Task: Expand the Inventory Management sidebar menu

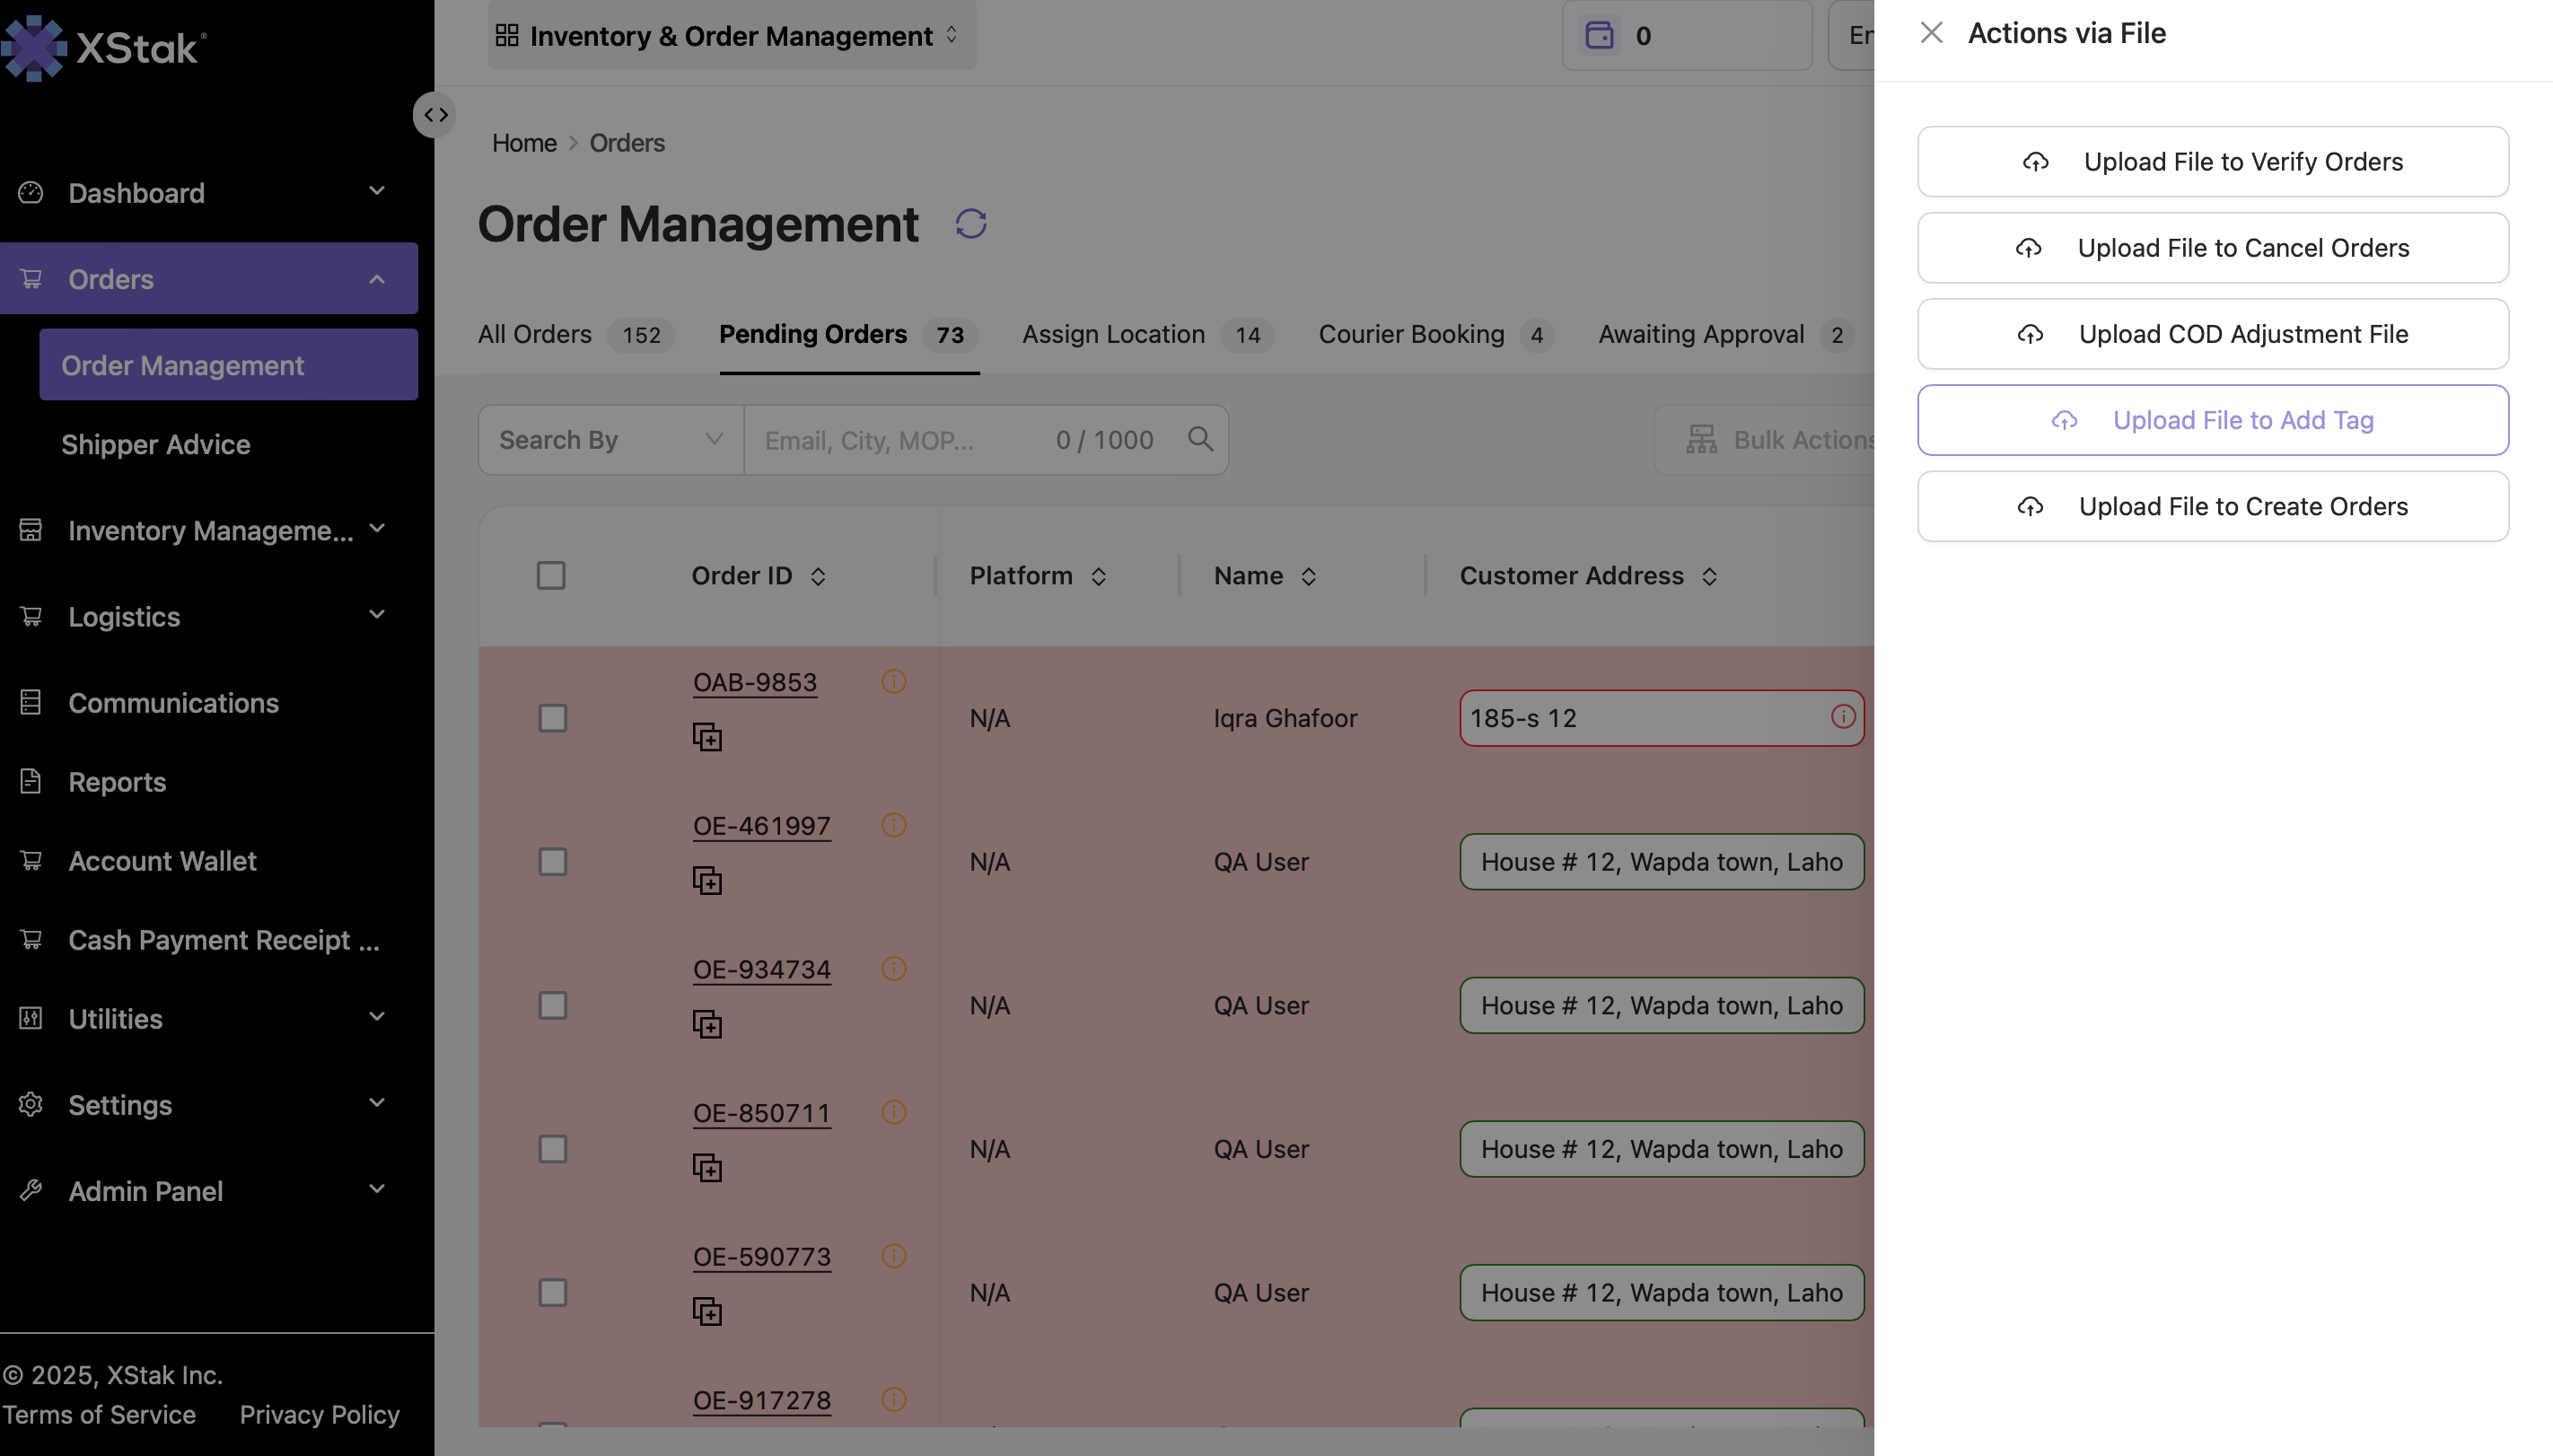Action: pyautogui.click(x=208, y=530)
